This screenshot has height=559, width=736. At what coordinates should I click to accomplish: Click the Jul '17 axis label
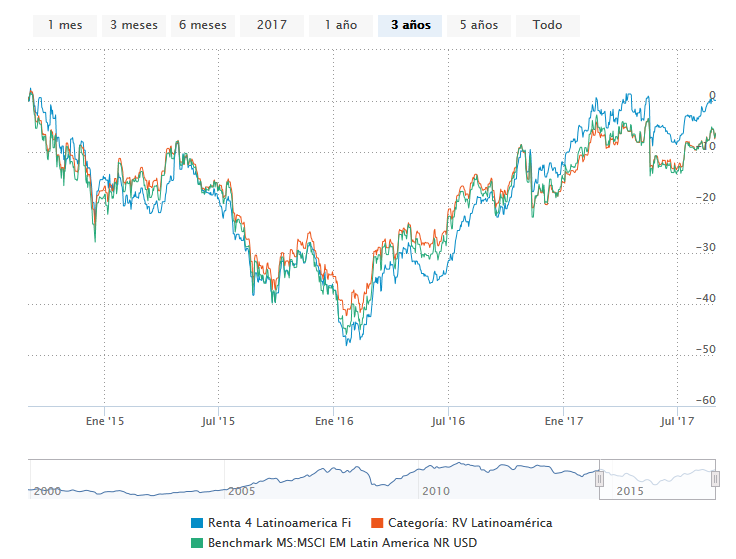click(x=677, y=421)
